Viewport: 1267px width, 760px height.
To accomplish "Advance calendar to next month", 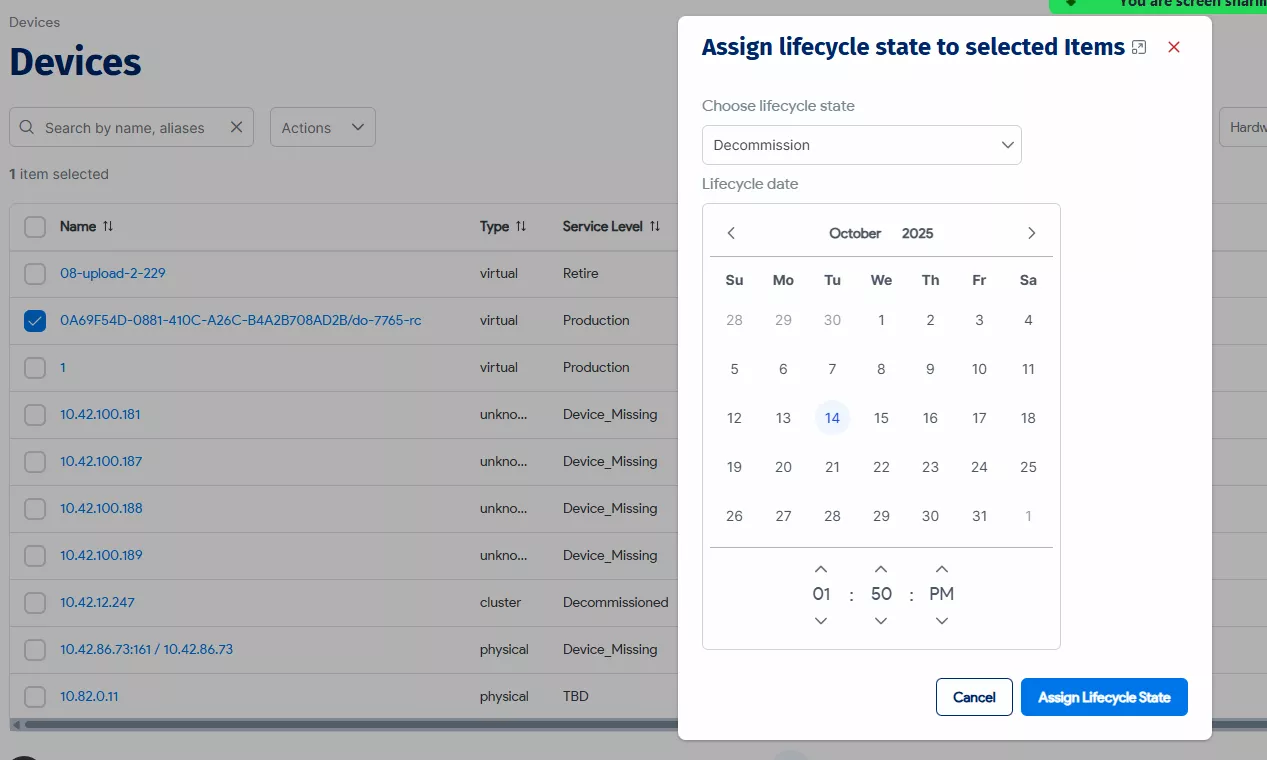I will (1031, 233).
